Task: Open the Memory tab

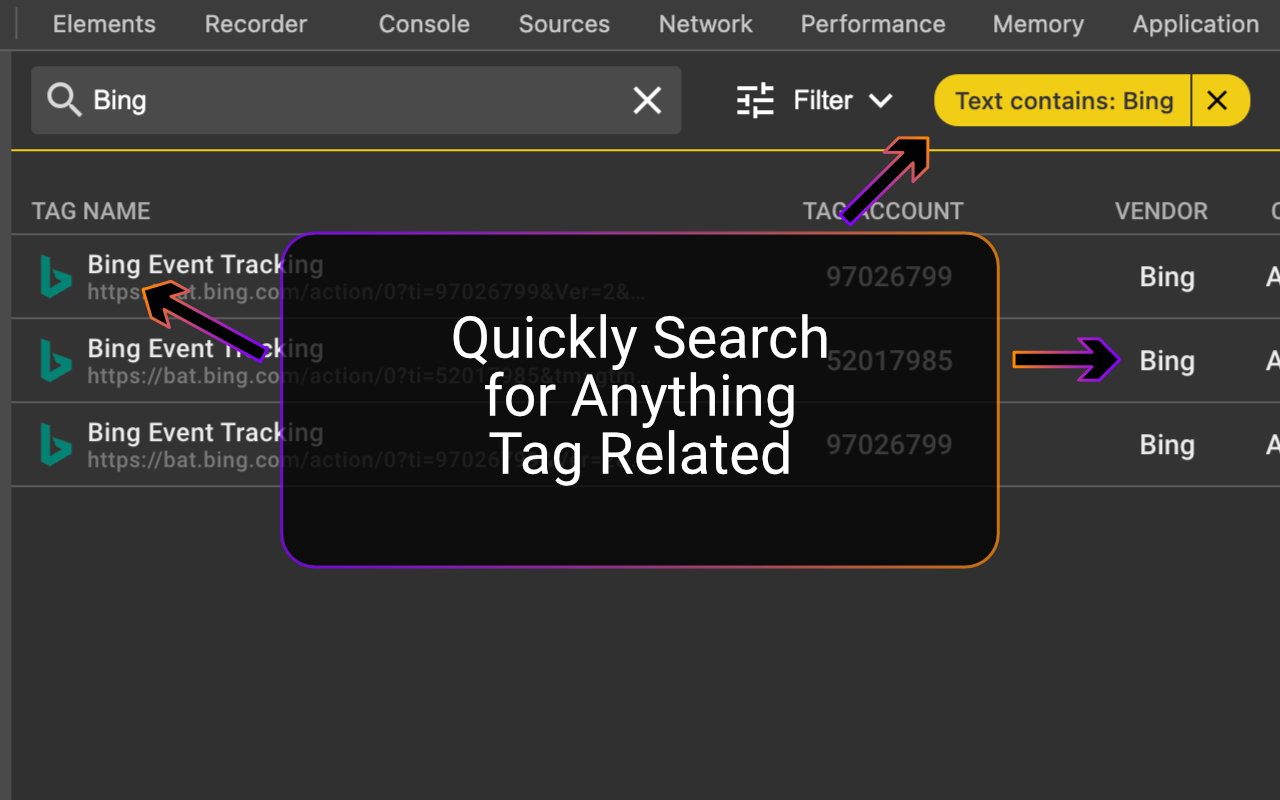Action: 1038,24
